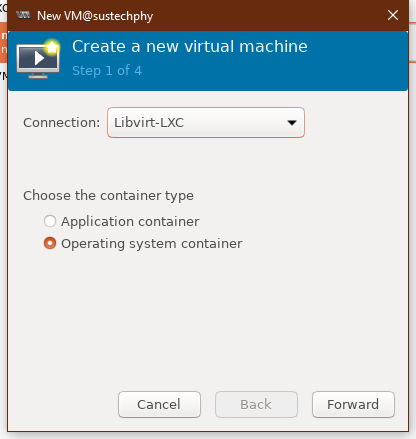This screenshot has width=416, height=439.
Task: Click the "Step 1 of 4" indicator text
Action: click(x=107, y=71)
